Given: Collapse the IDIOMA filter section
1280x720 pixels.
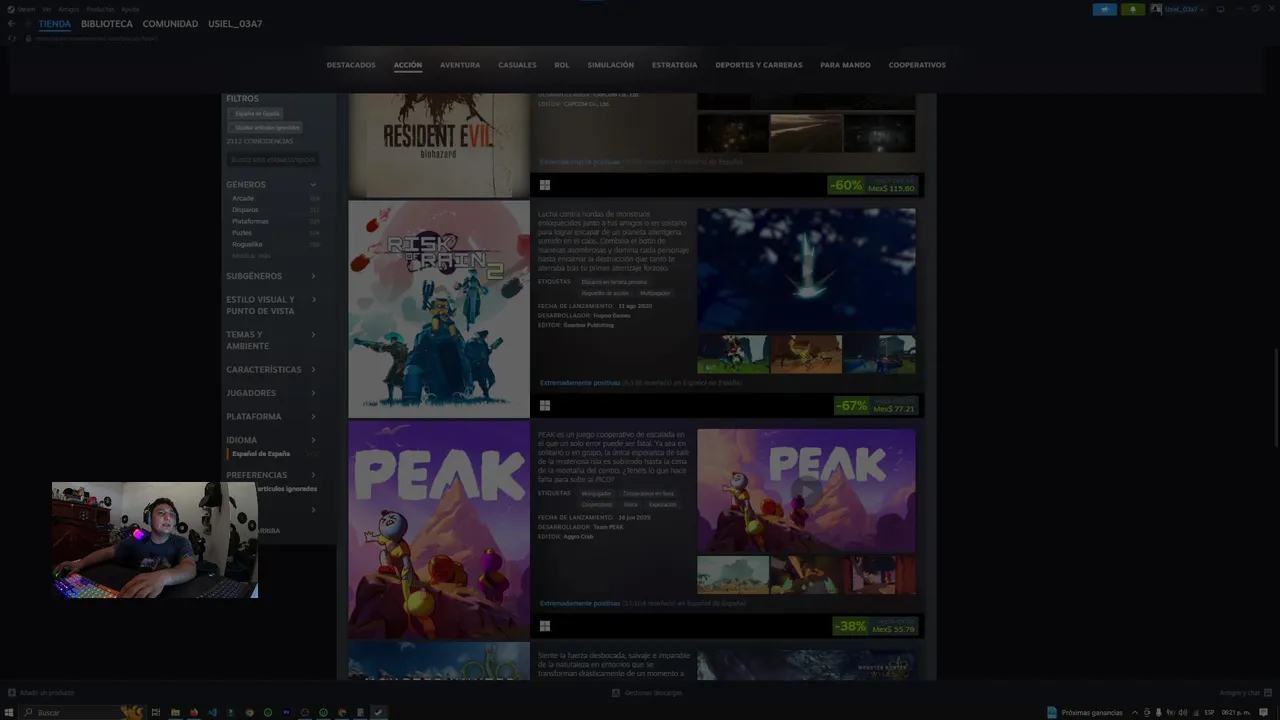Looking at the screenshot, I should 273,440.
